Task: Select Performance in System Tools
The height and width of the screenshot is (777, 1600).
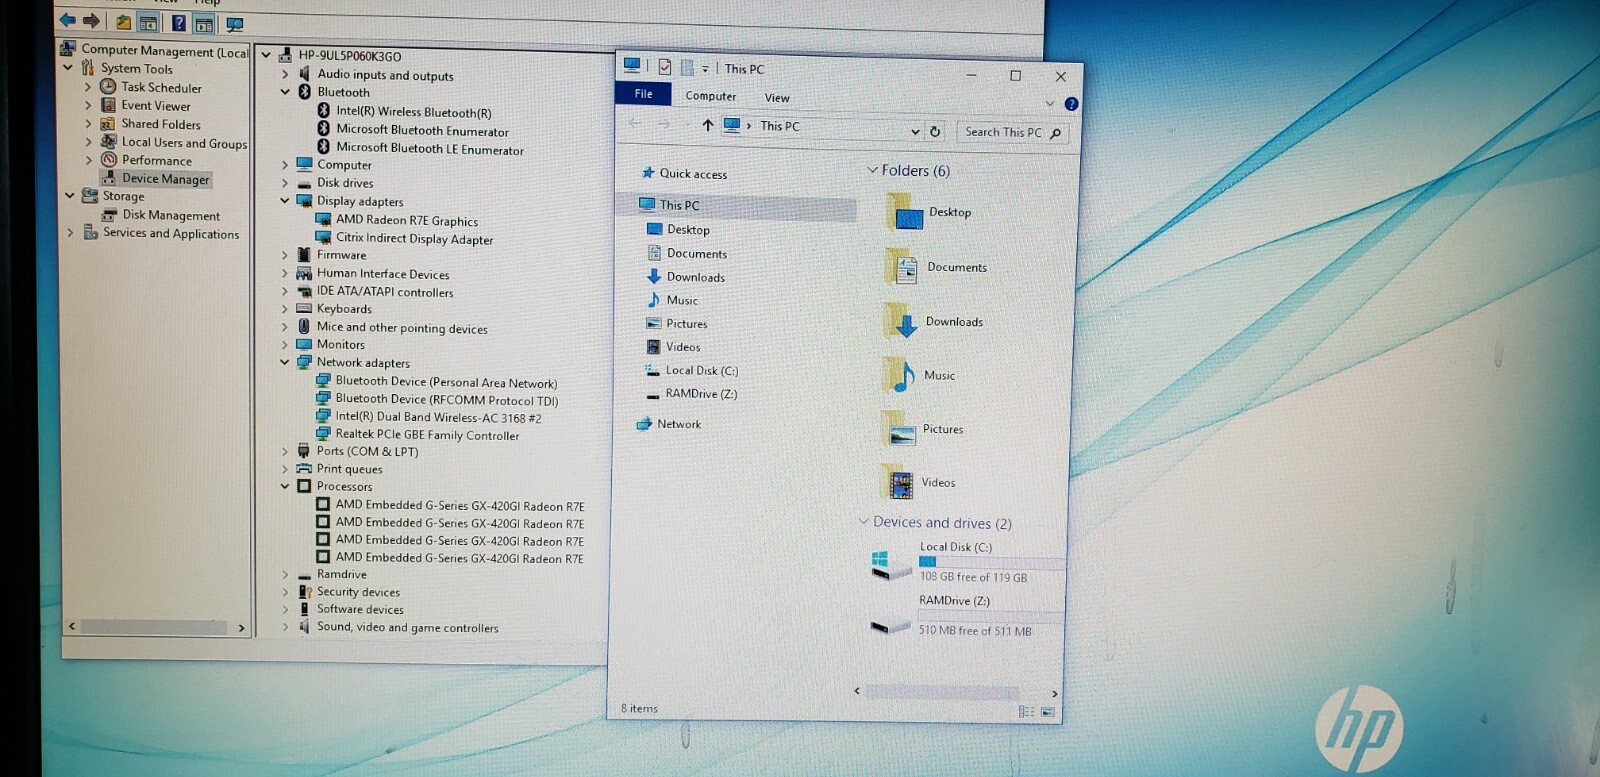Action: point(157,160)
